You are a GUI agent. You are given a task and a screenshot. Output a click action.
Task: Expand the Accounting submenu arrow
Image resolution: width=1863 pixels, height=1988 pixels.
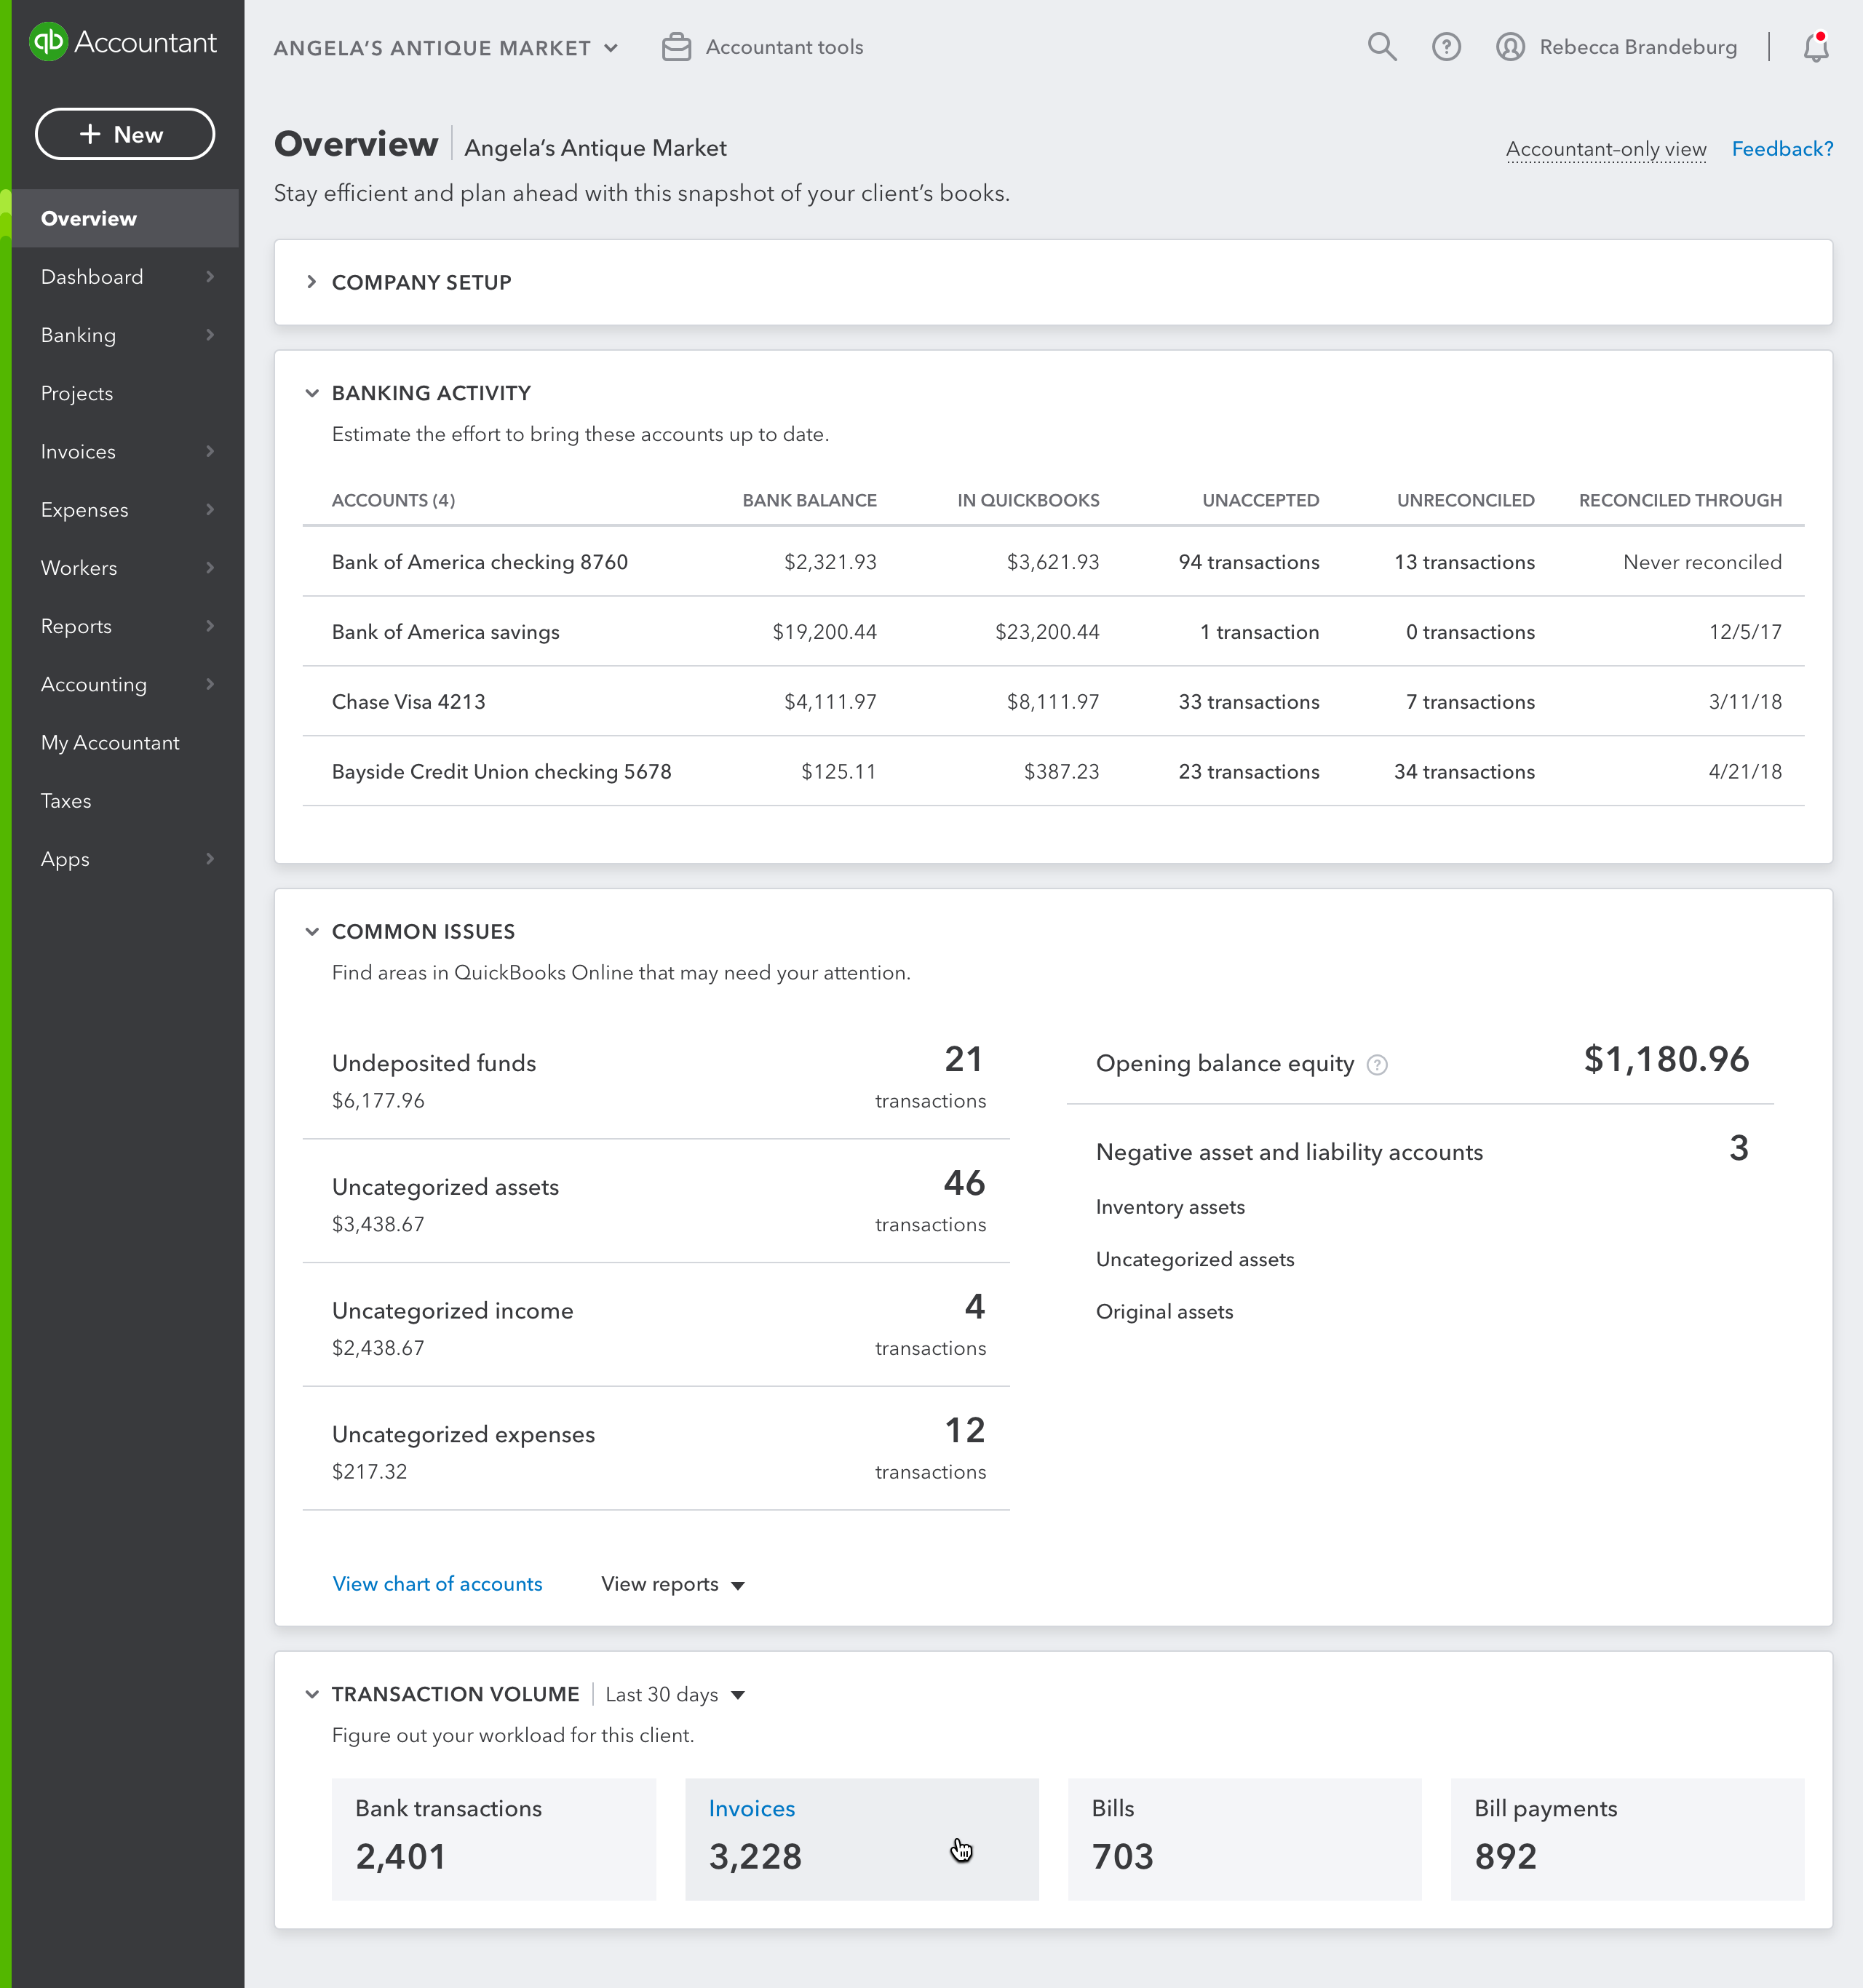click(x=210, y=684)
